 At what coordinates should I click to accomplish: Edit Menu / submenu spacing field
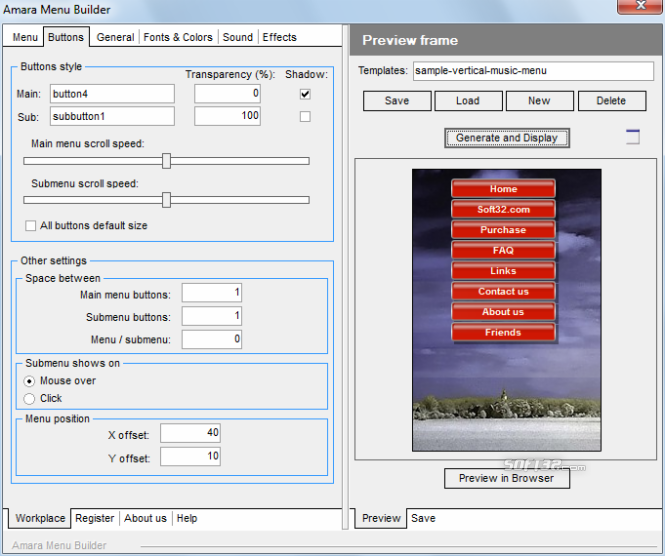212,339
